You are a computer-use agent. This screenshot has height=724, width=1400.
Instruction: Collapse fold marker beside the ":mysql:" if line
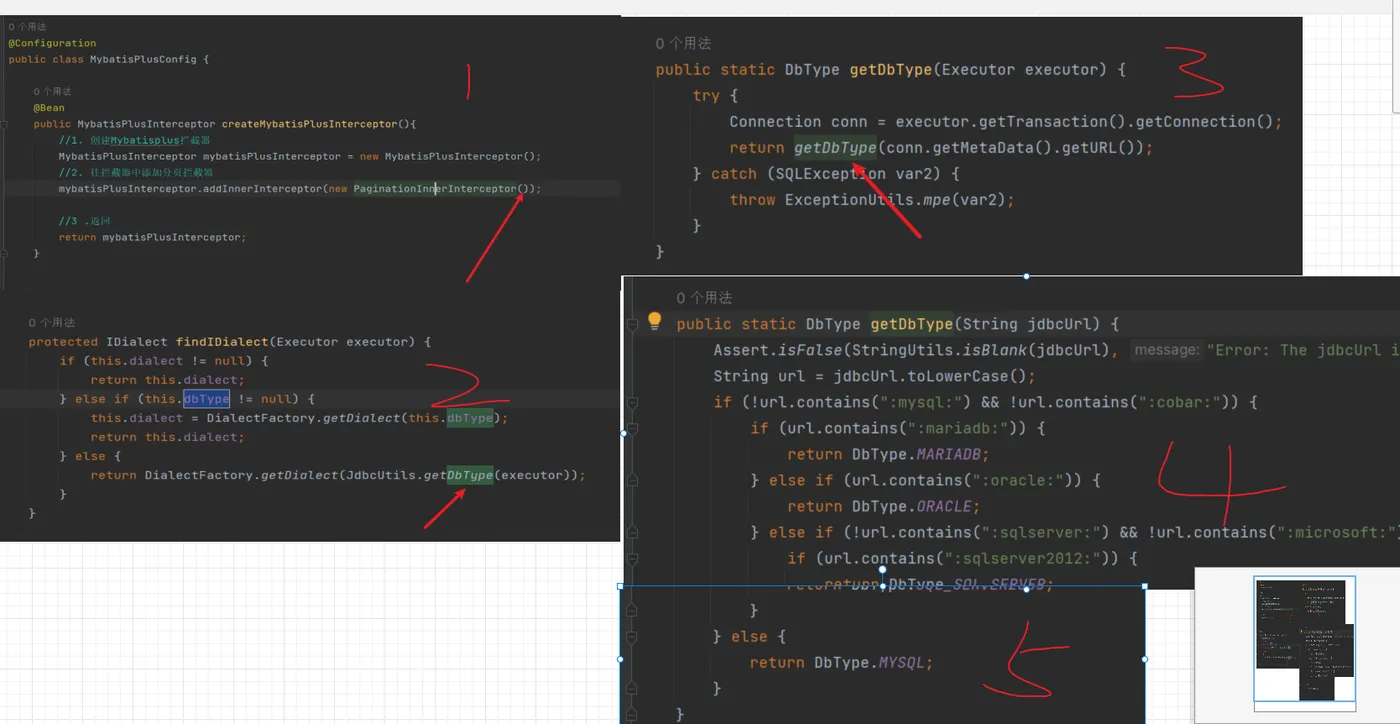pos(632,402)
